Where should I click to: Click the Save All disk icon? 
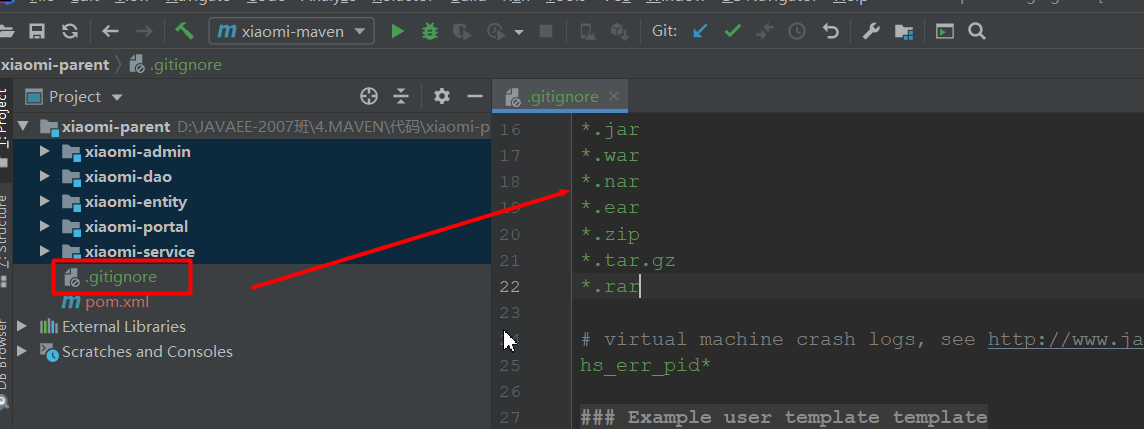pyautogui.click(x=37, y=31)
